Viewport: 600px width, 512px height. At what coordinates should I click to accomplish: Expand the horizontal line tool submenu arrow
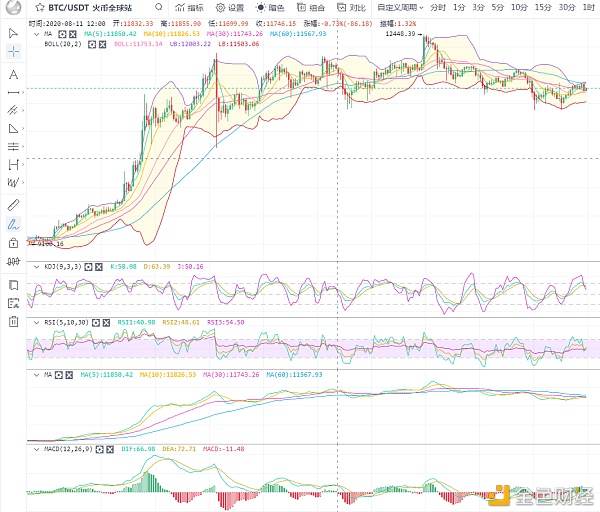(x=23, y=92)
